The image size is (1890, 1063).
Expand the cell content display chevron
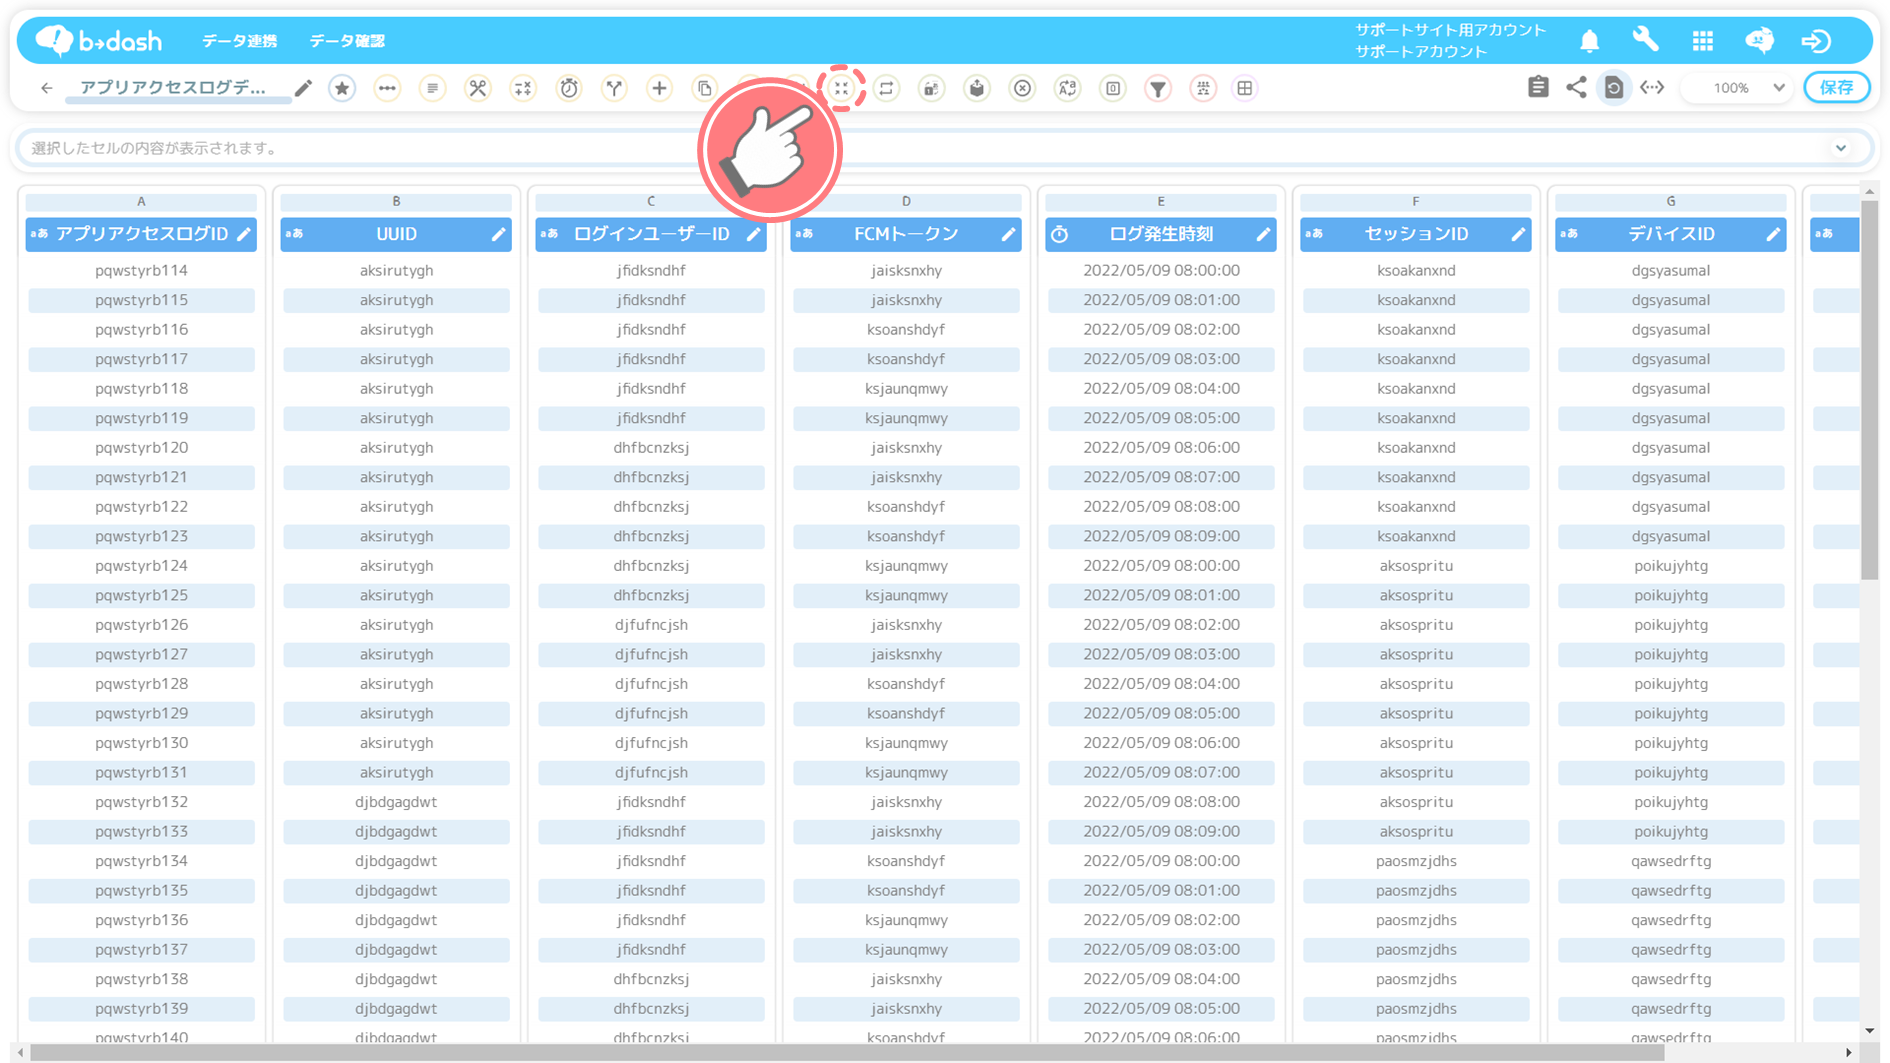point(1841,148)
